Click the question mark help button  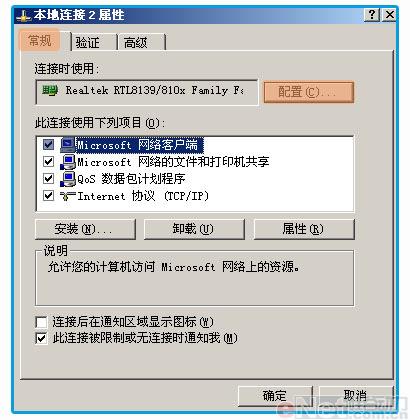click(372, 15)
